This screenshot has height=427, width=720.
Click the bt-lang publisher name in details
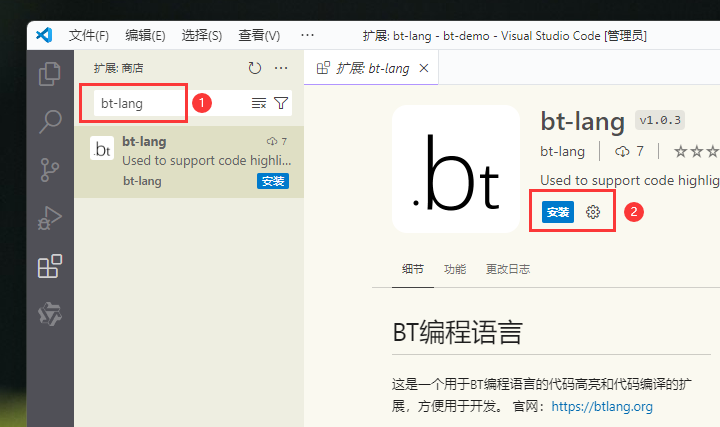(x=562, y=151)
